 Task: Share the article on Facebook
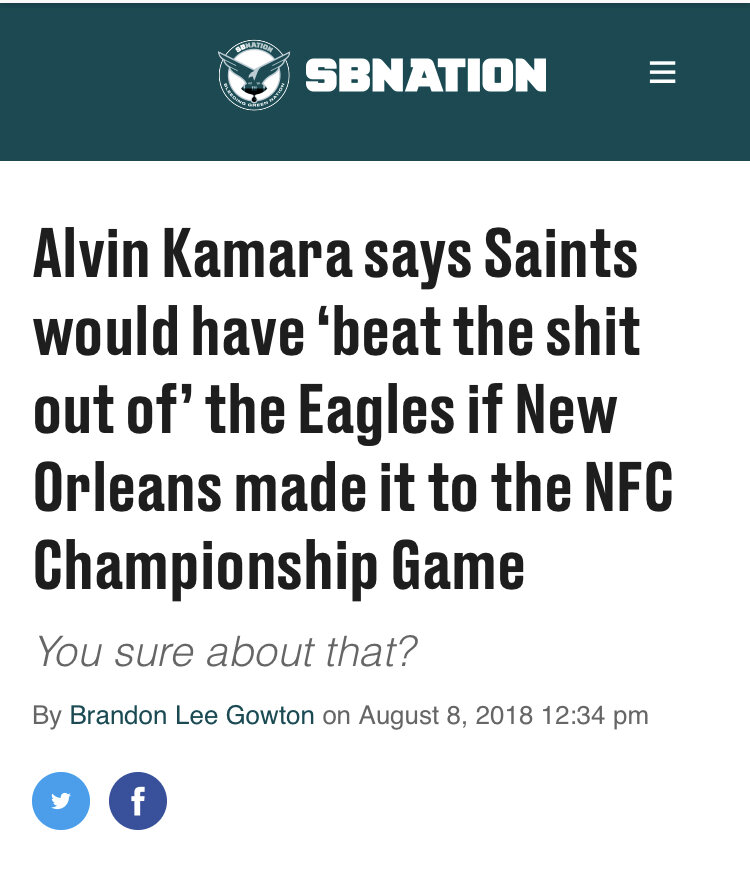pos(138,801)
